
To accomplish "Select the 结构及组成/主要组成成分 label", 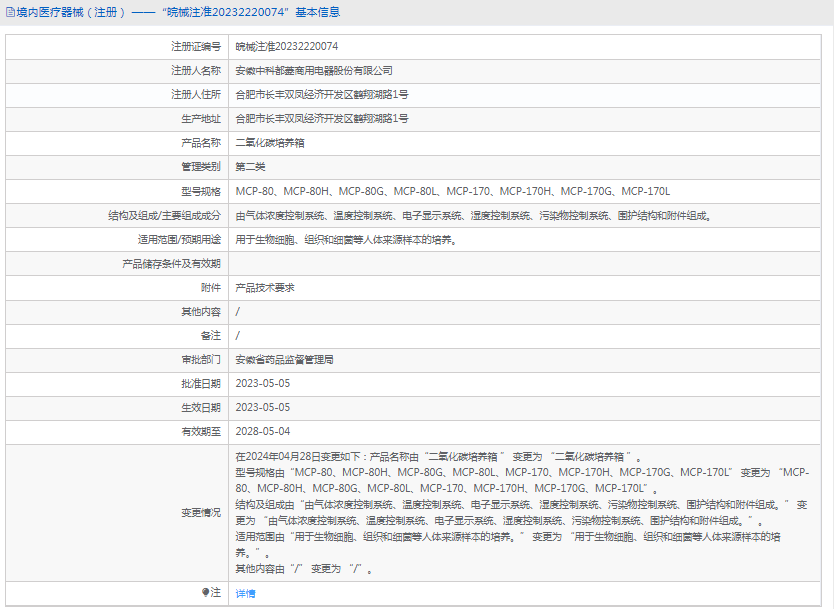I will [x=164, y=216].
